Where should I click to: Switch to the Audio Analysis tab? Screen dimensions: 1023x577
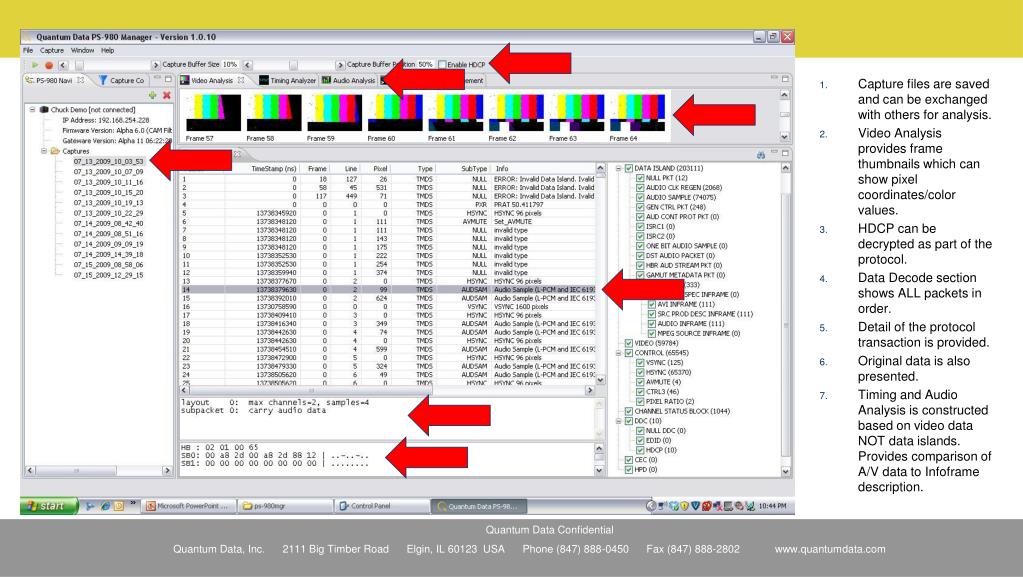[348, 80]
